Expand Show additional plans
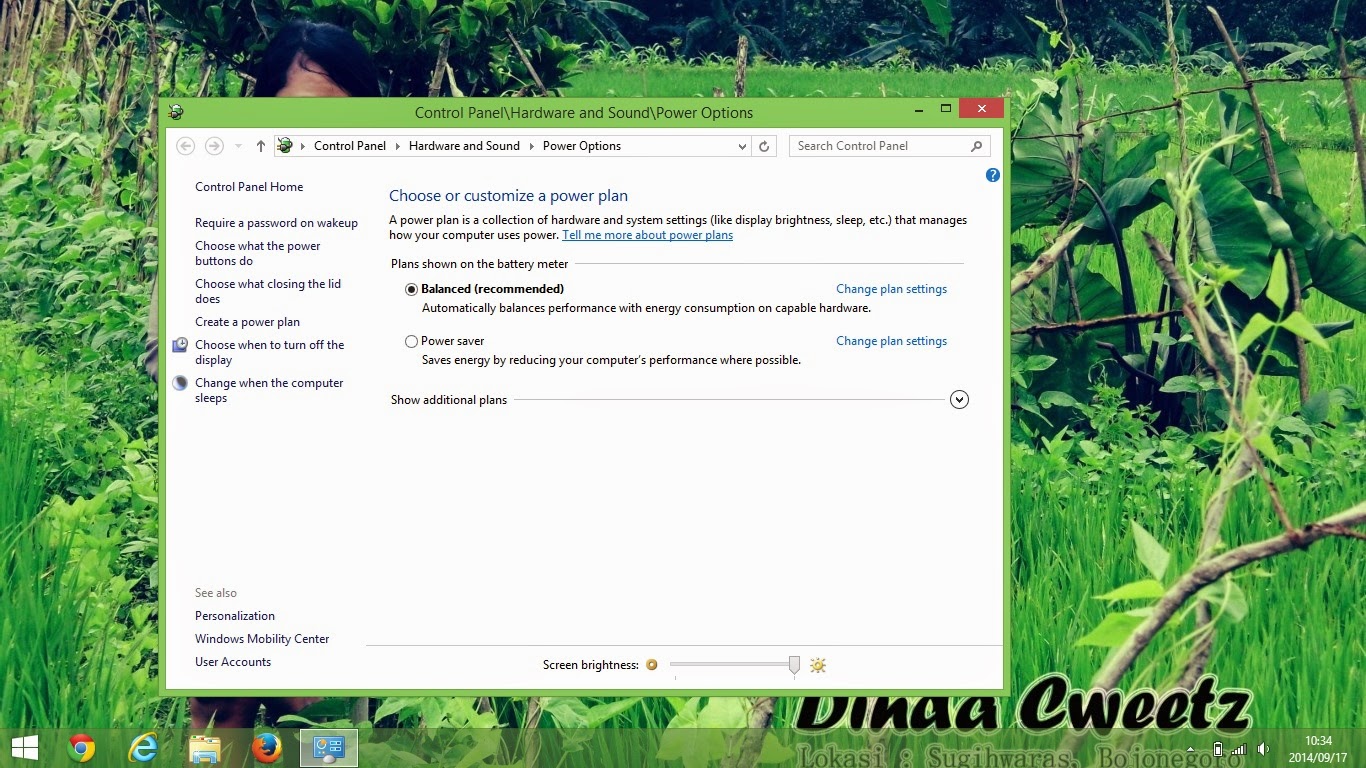The height and width of the screenshot is (768, 1366). coord(959,400)
